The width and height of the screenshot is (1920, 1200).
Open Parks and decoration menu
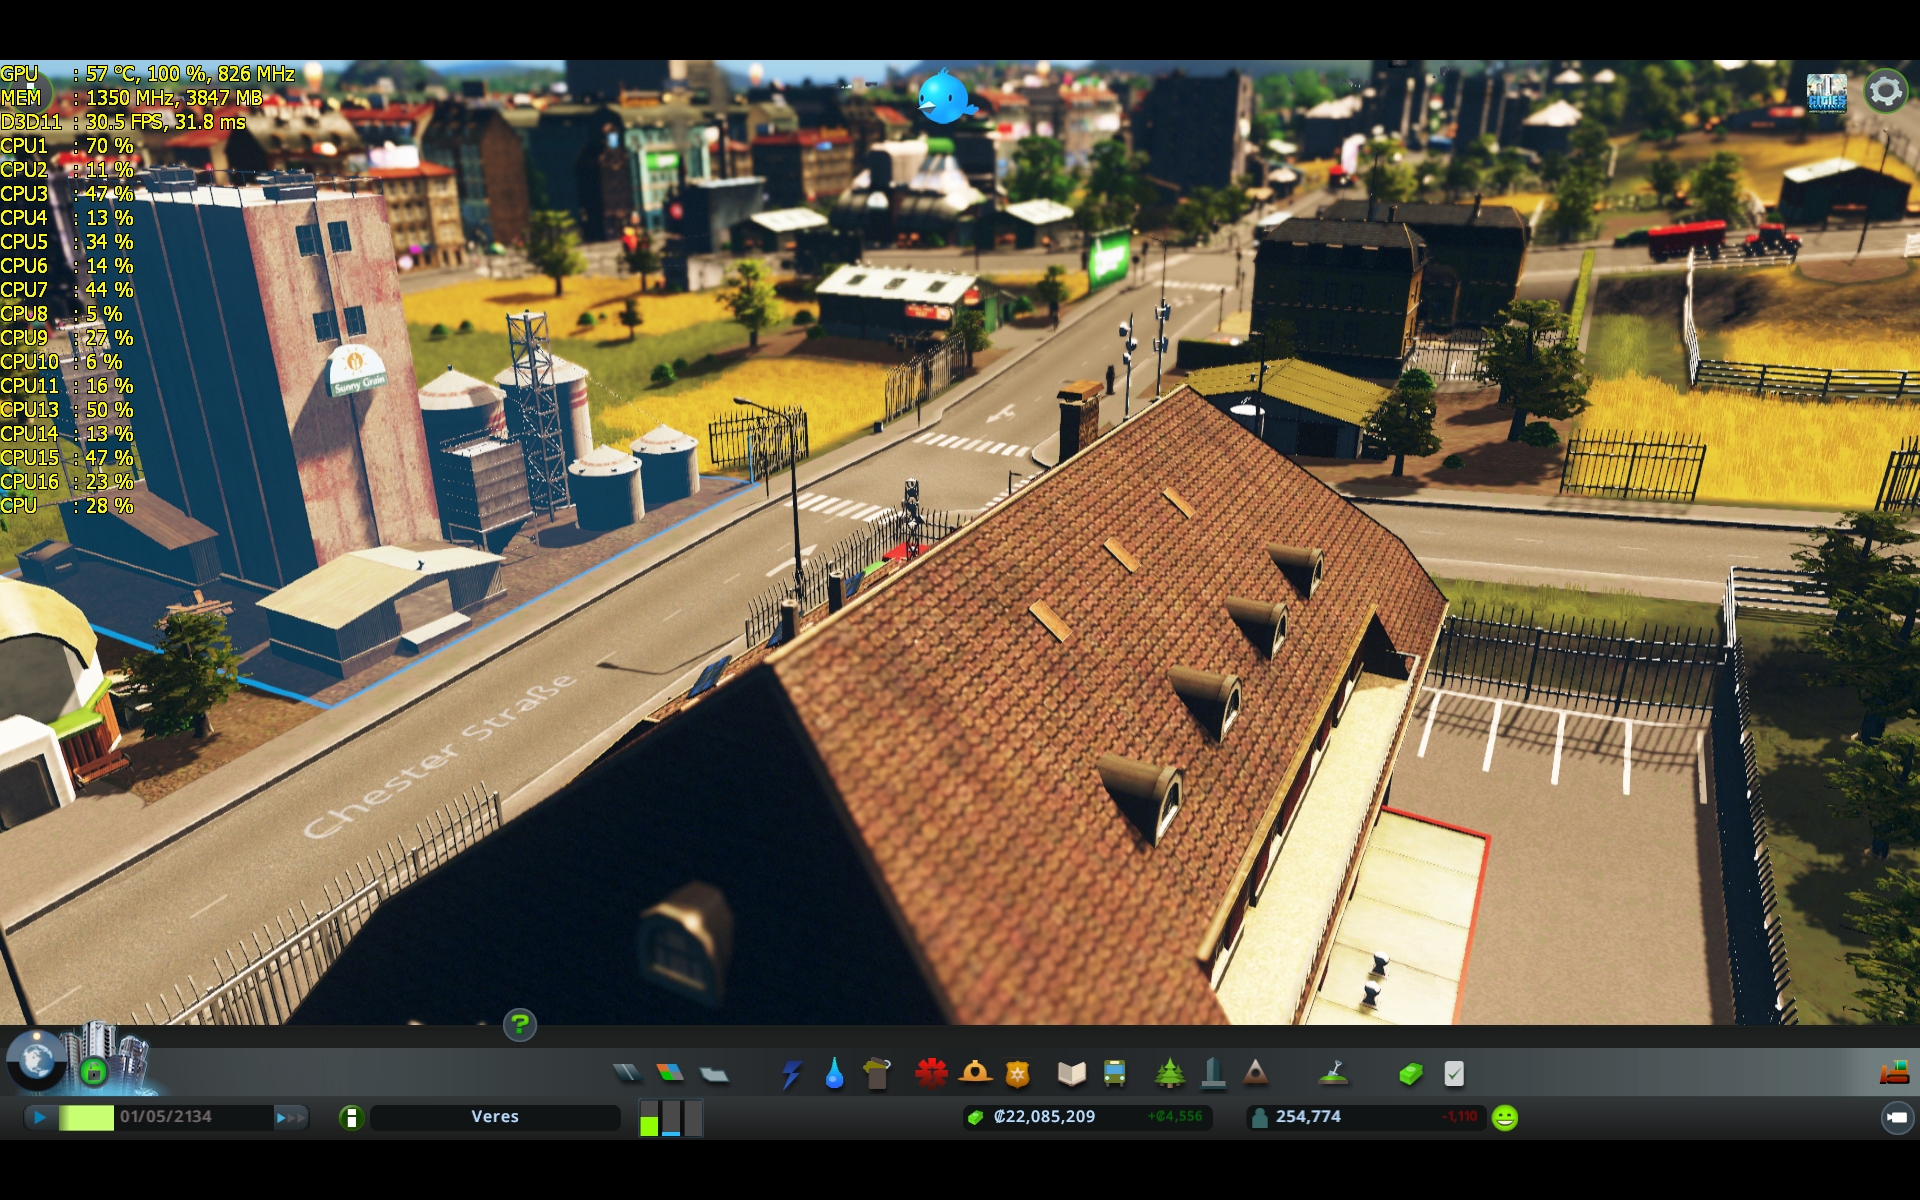click(x=1169, y=1074)
